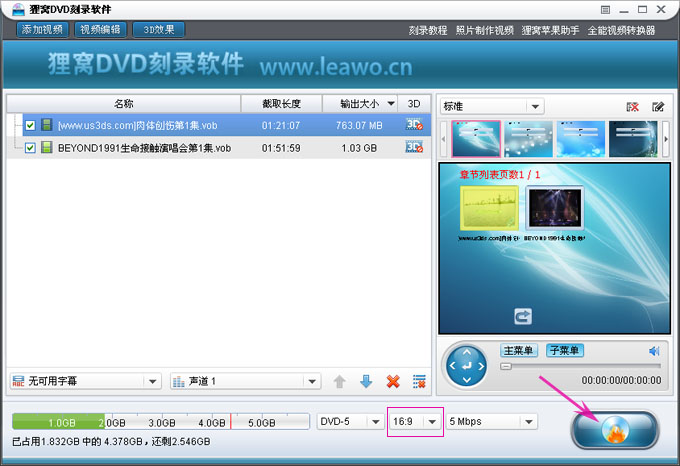Sort by 名称 column header
This screenshot has height=466, width=680.
pos(124,104)
